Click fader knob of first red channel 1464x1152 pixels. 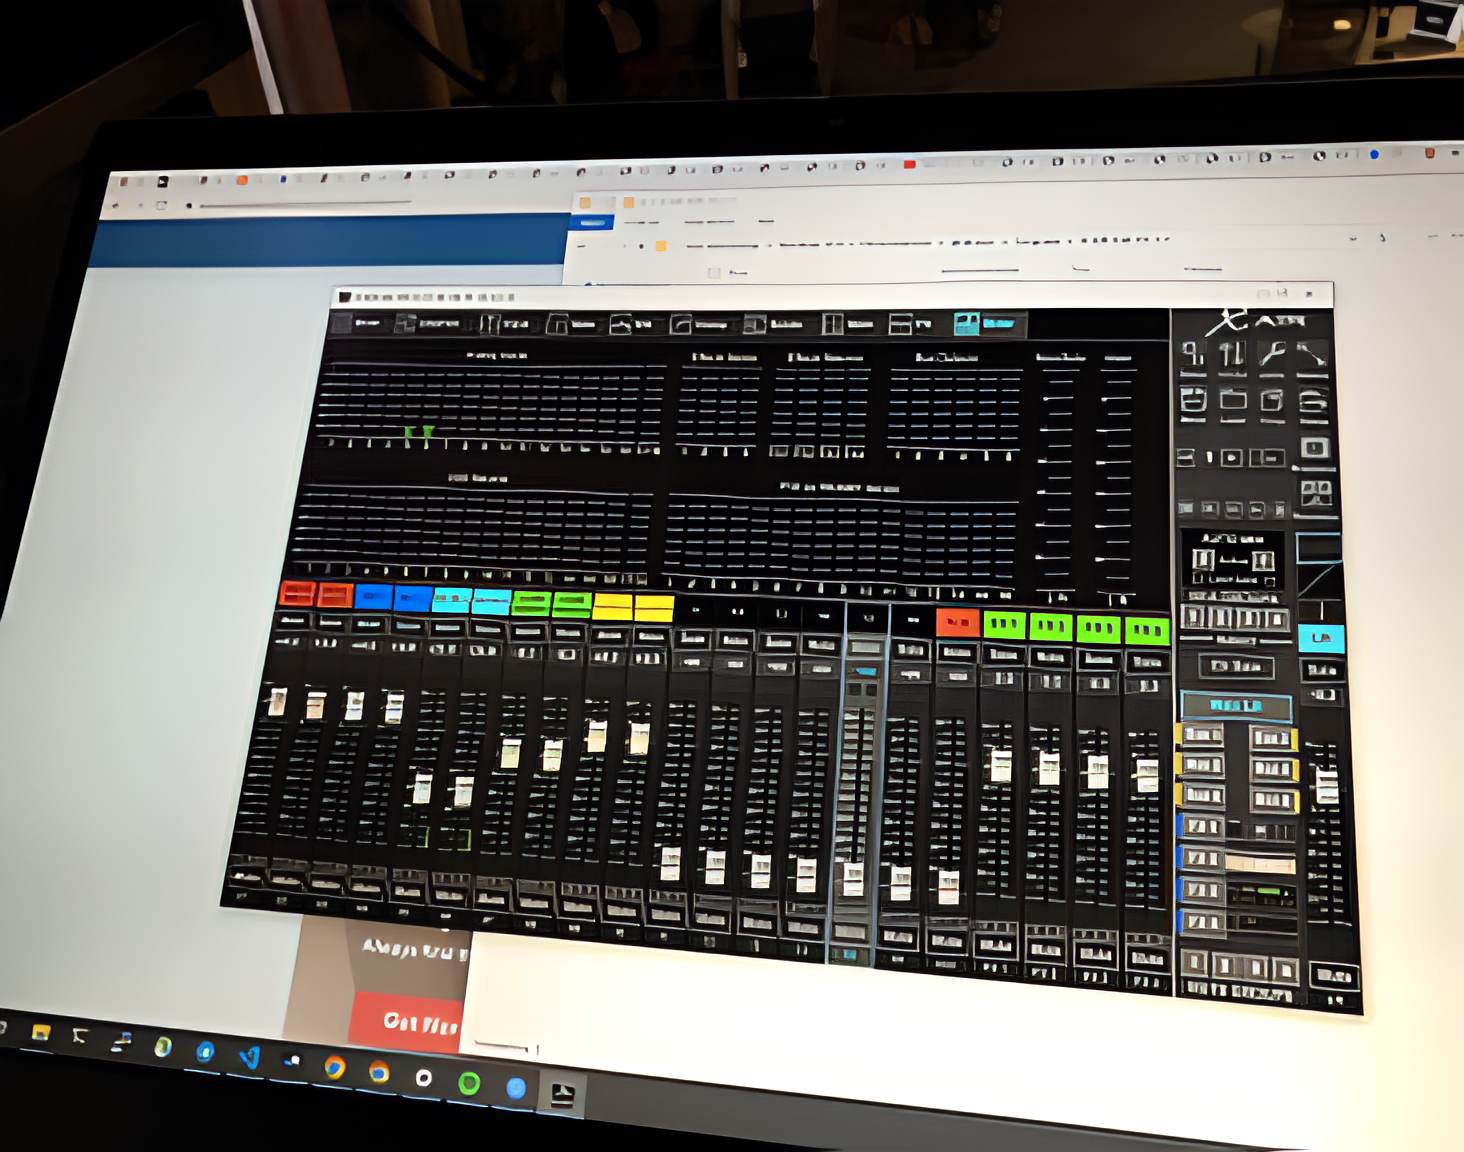[x=278, y=702]
